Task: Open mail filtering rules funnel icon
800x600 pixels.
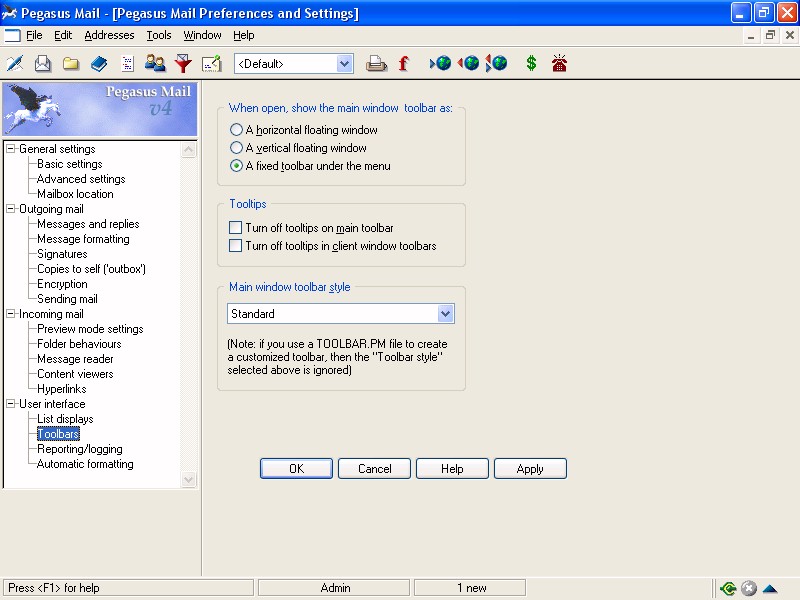Action: click(x=183, y=64)
